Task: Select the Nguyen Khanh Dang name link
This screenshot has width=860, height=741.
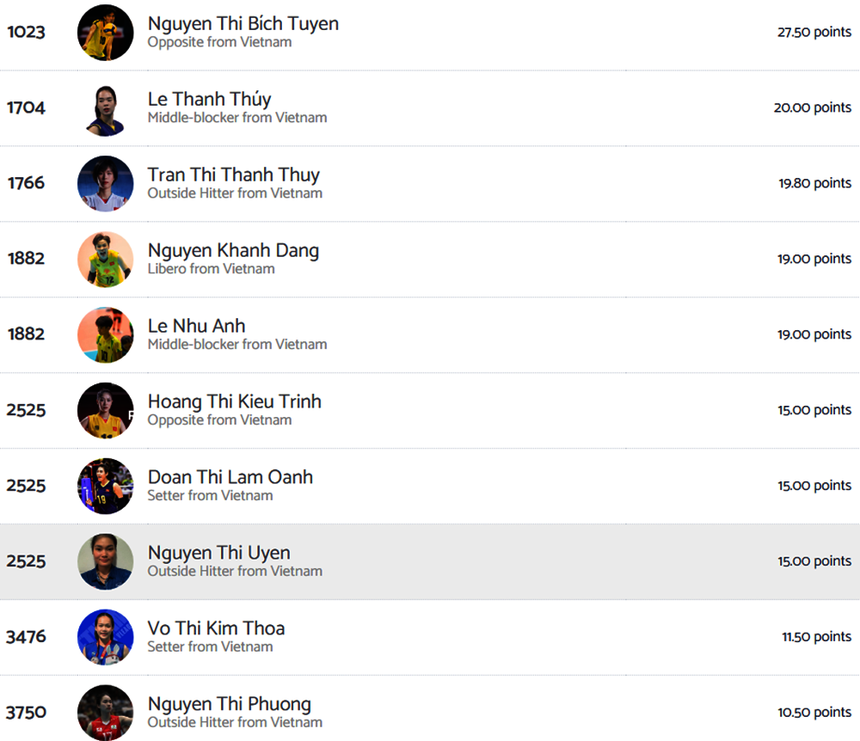Action: pyautogui.click(x=233, y=250)
